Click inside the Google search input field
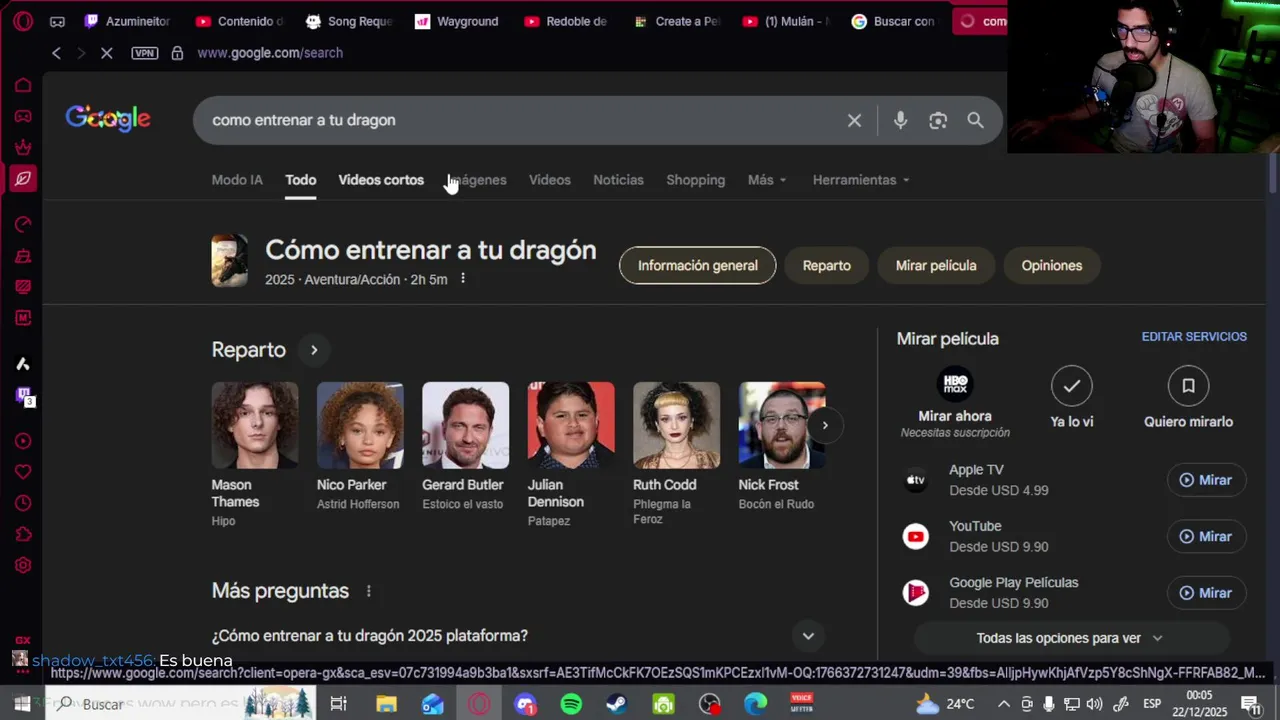1280x720 pixels. point(520,120)
